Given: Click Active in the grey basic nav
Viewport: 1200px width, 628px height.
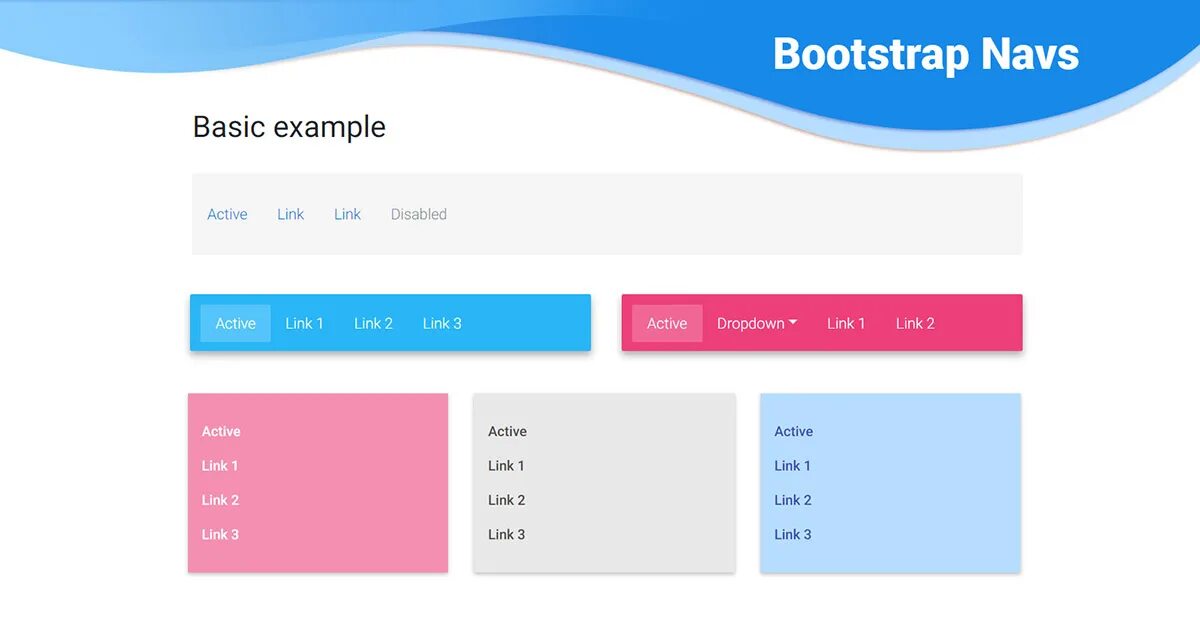Looking at the screenshot, I should tap(227, 214).
